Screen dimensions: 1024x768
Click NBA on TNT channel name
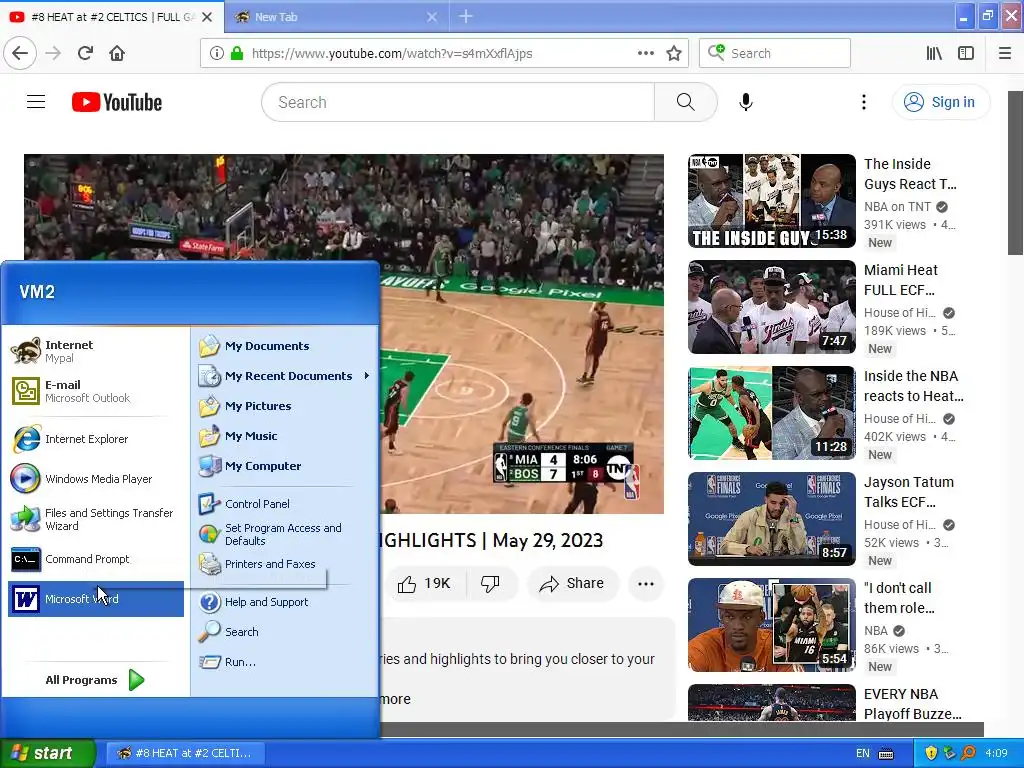click(897, 207)
